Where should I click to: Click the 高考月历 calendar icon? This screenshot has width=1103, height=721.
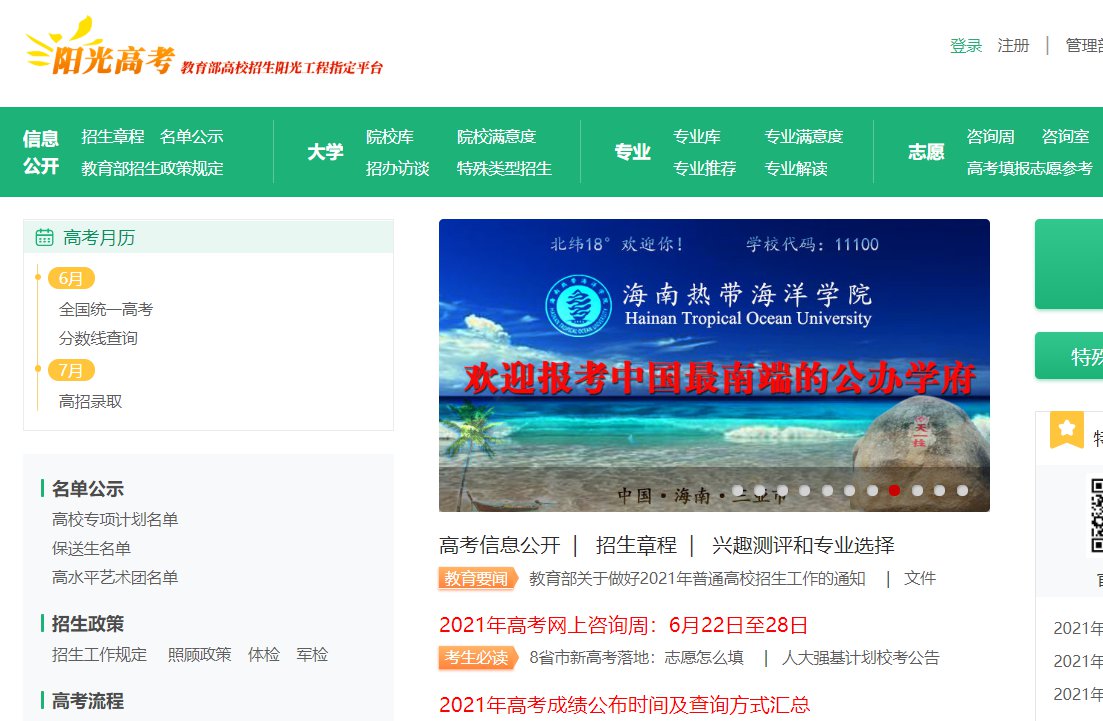[44, 238]
